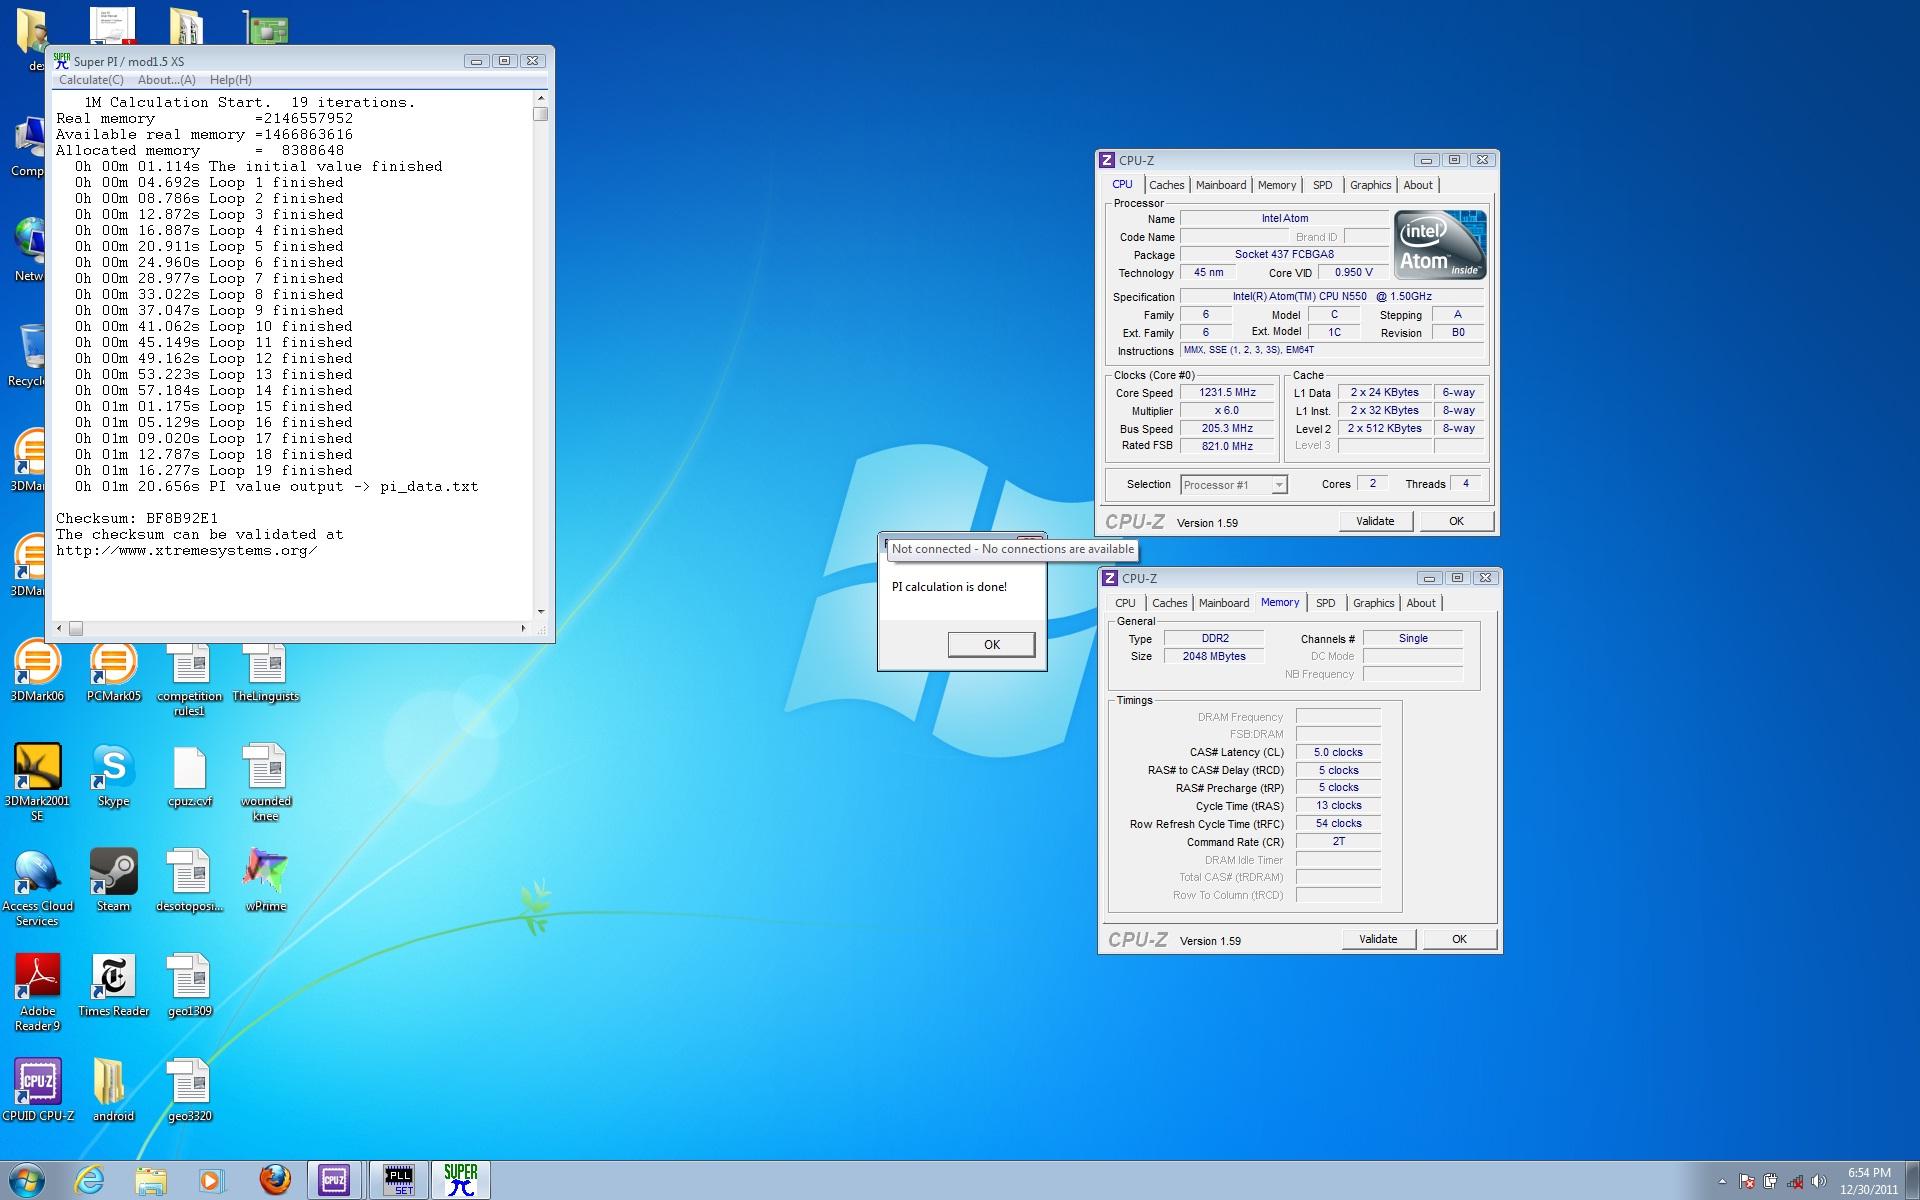Launch the CPUID CPU-Z desktop shortcut
The image size is (1920, 1200).
click(37, 1090)
